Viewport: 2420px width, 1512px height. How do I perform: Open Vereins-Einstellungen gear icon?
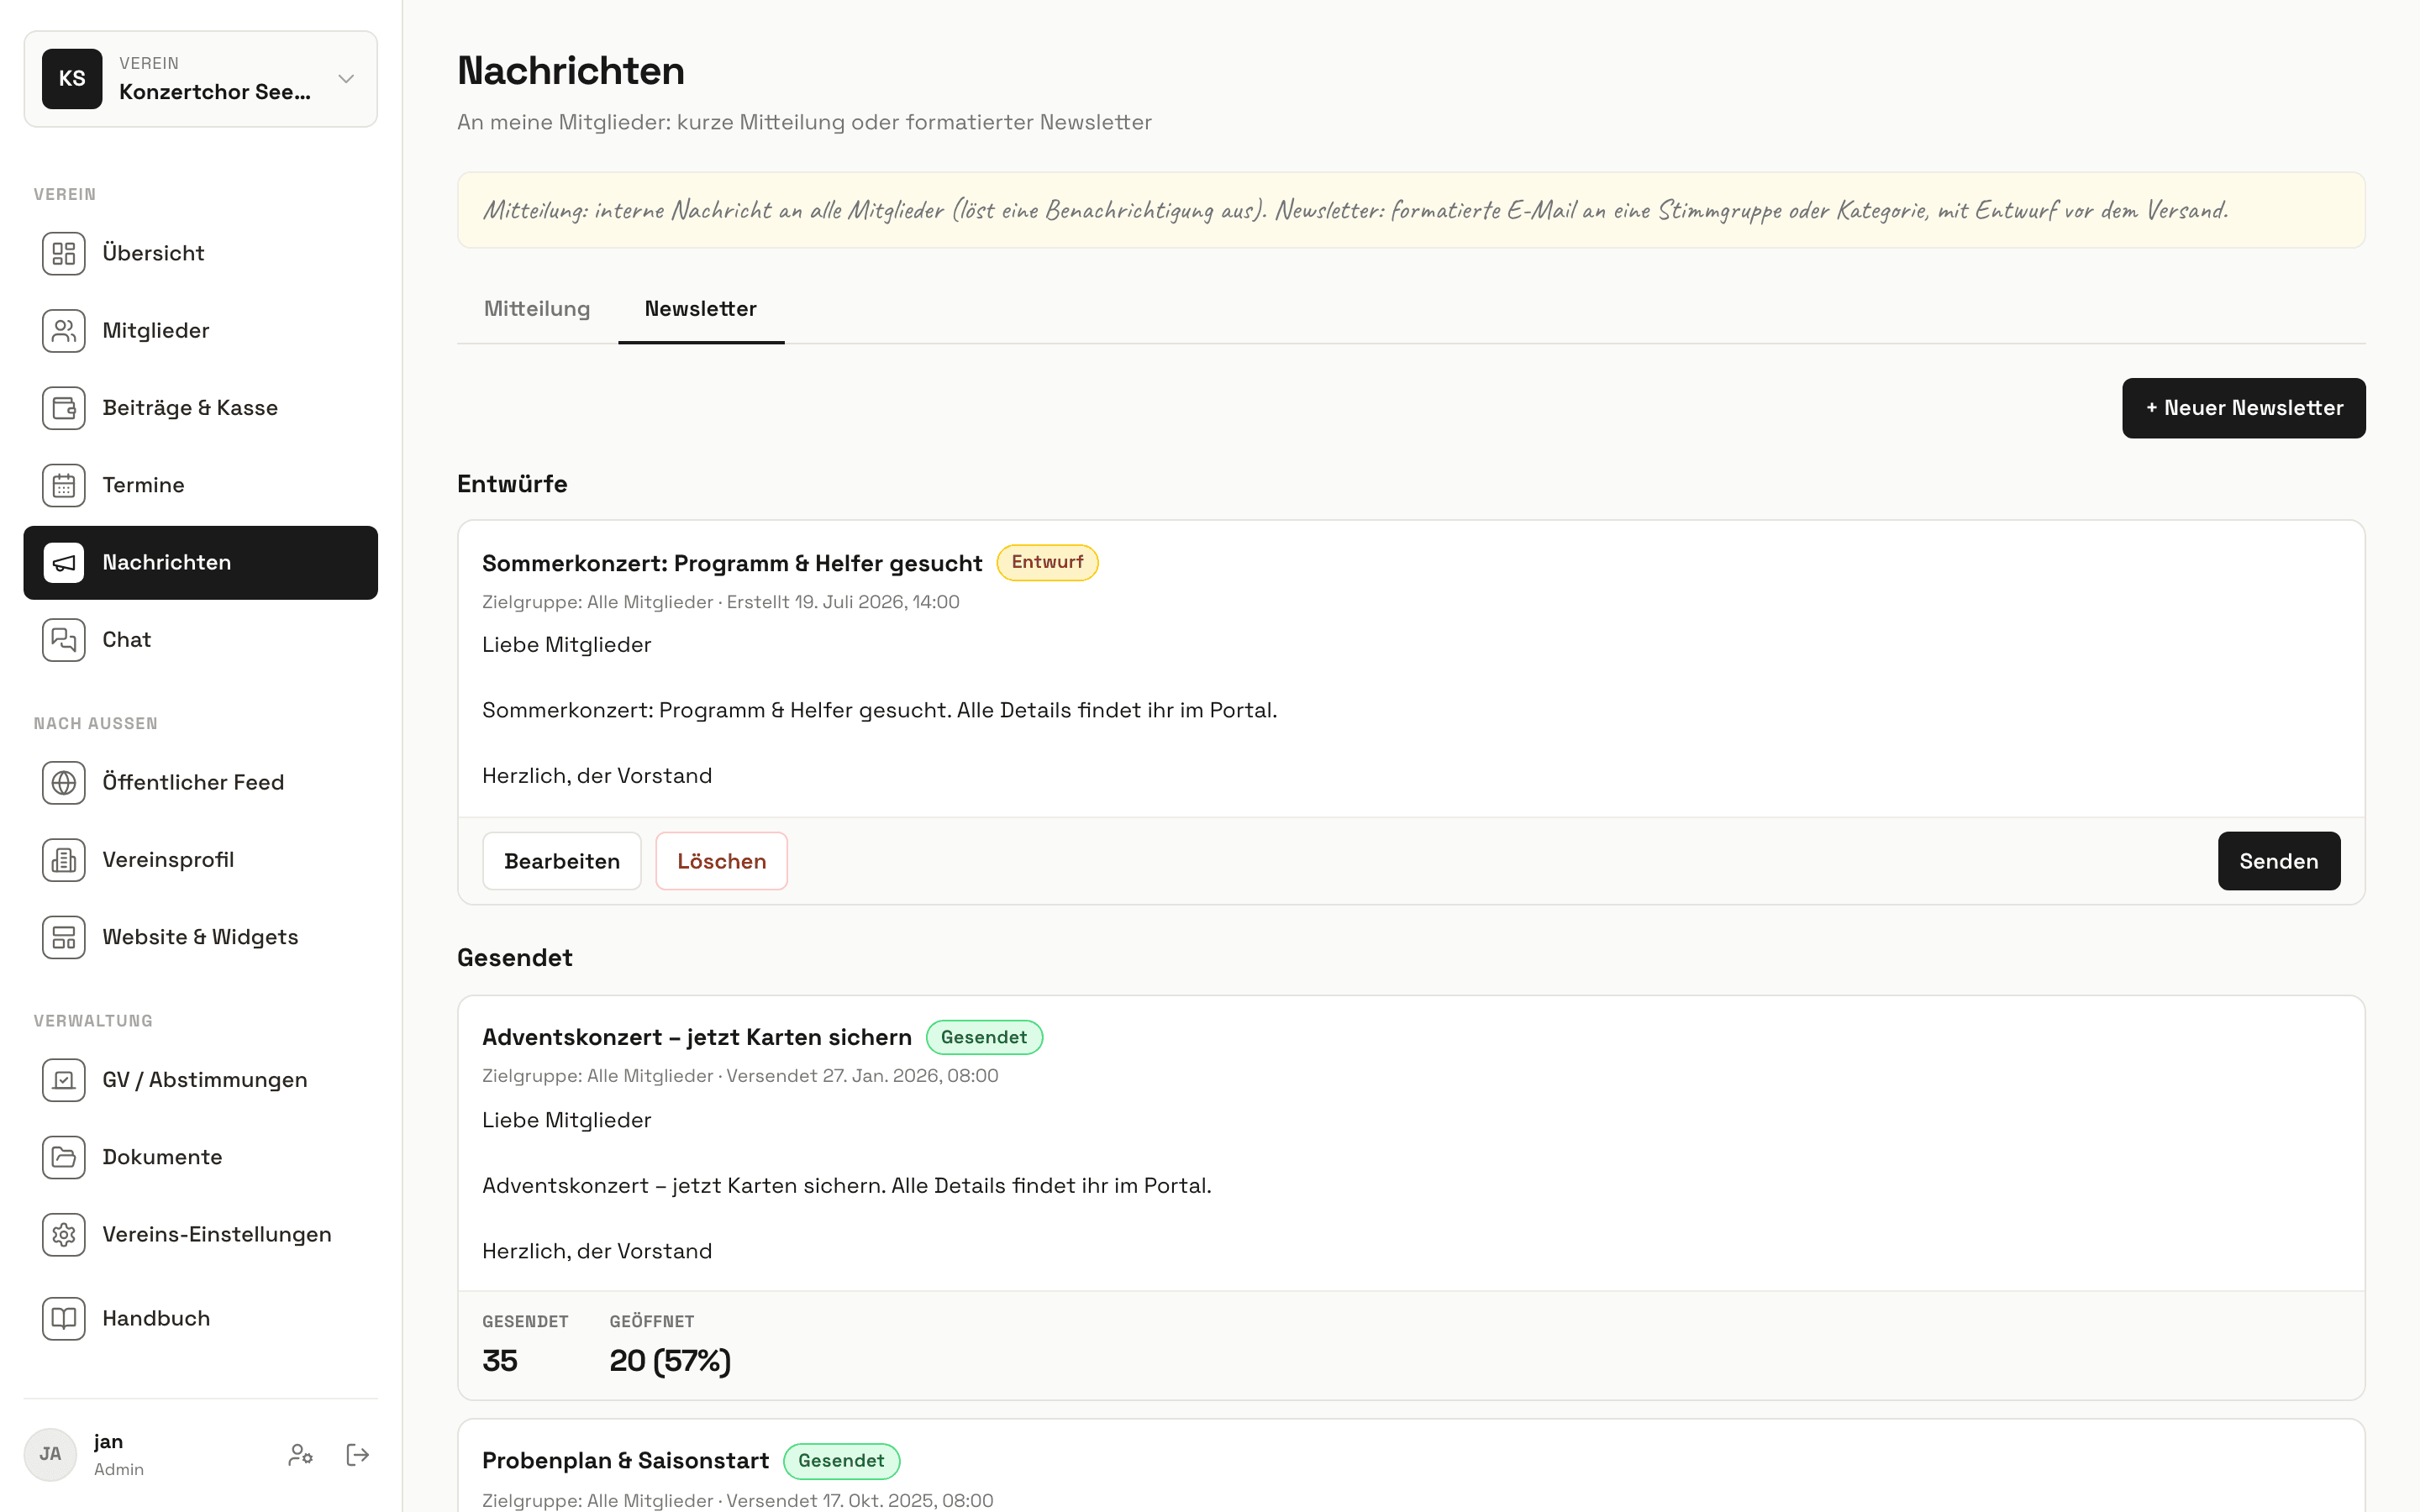[x=64, y=1235]
